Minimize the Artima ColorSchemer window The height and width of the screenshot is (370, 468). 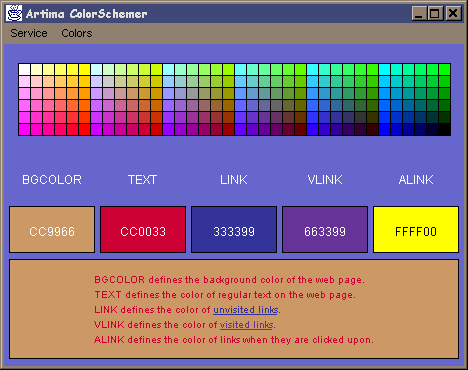(419, 14)
